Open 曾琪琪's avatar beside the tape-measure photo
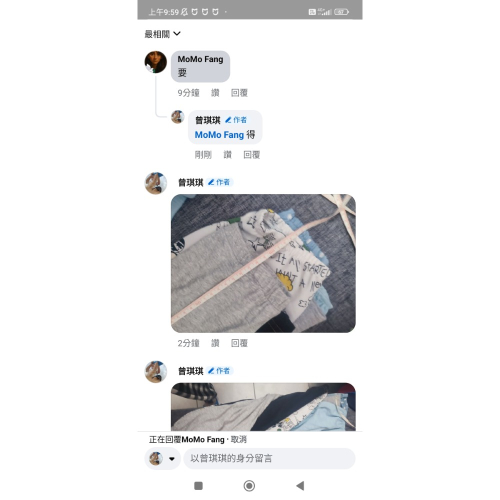This screenshot has height=500, width=500. tap(156, 183)
